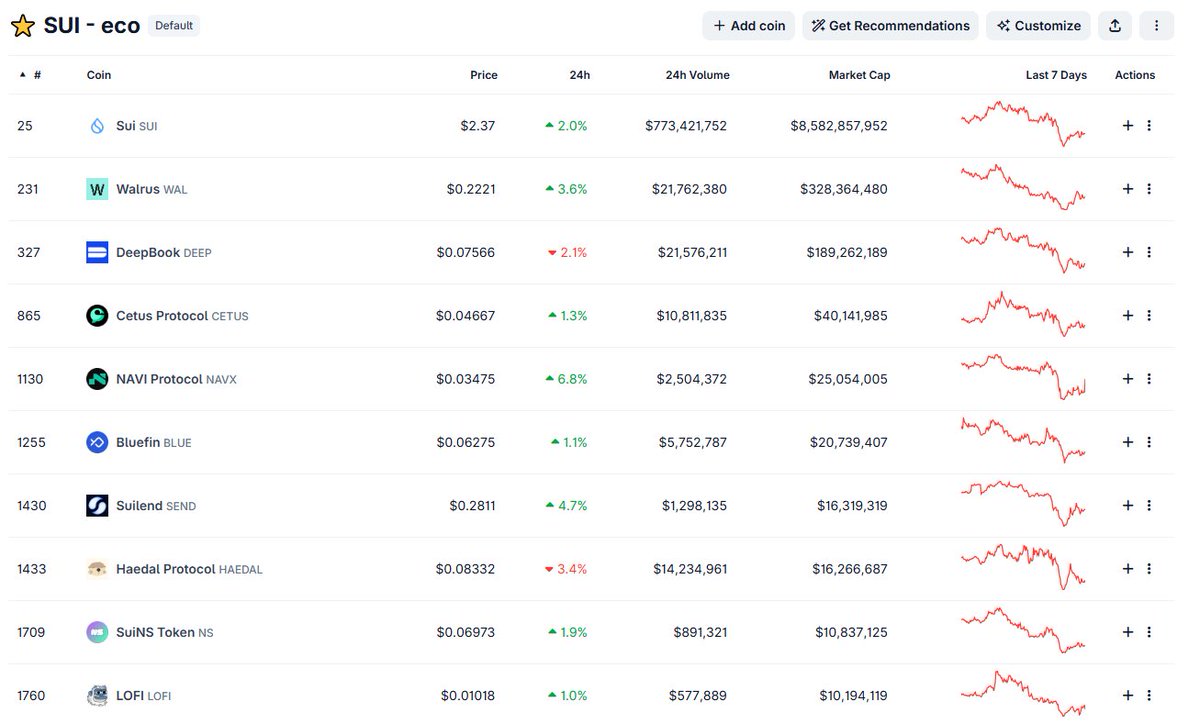This screenshot has height=724, width=1200.
Task: Click plus icon in LOFI row
Action: (1128, 695)
